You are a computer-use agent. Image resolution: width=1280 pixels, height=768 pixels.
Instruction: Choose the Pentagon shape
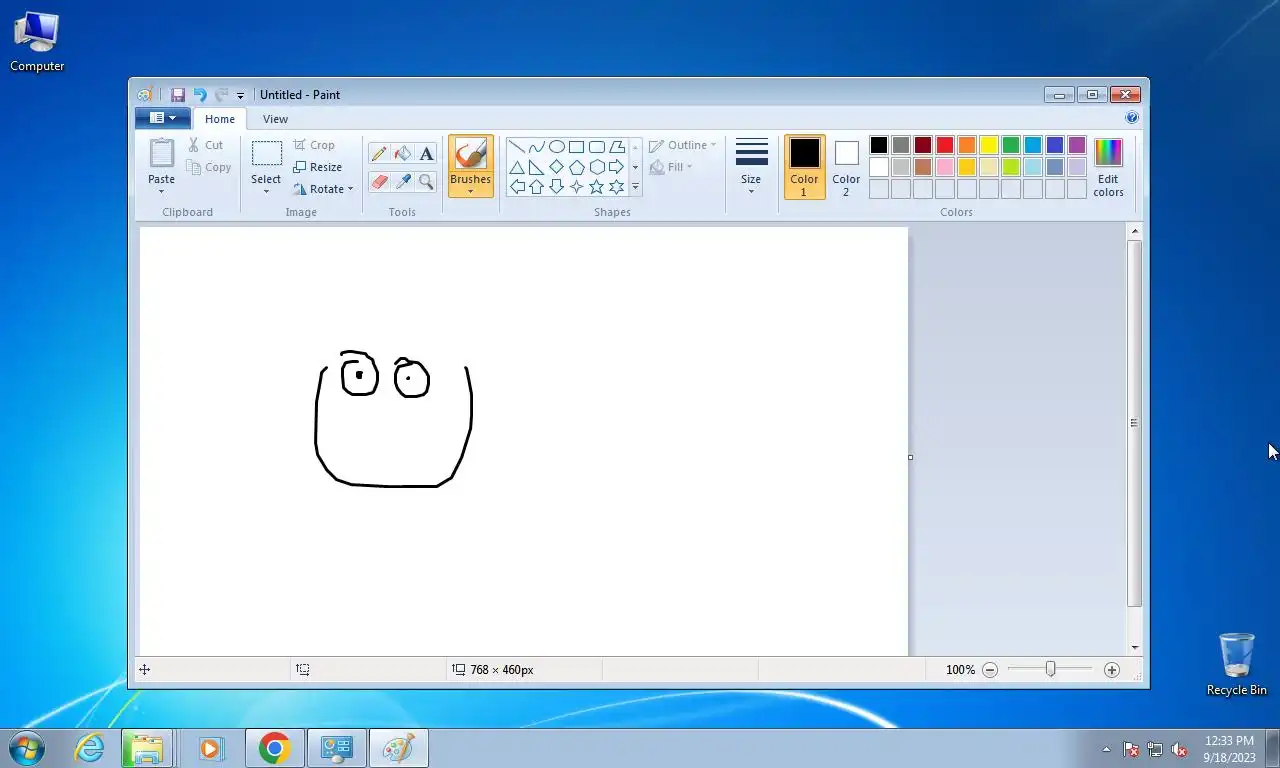pos(577,167)
